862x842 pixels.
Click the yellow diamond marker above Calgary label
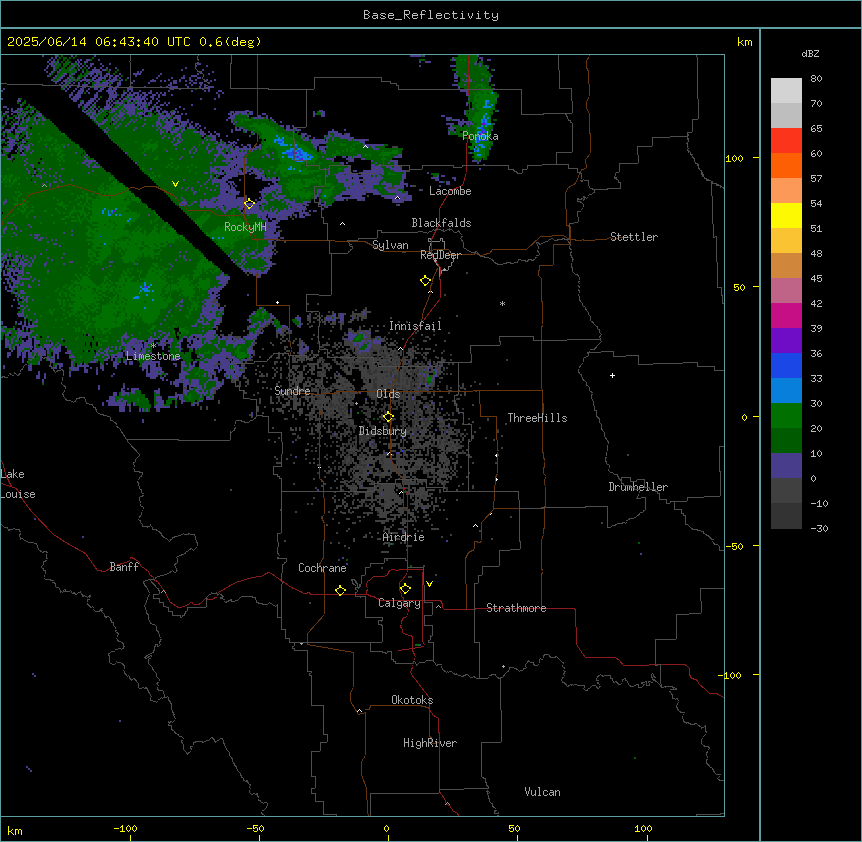(x=405, y=589)
